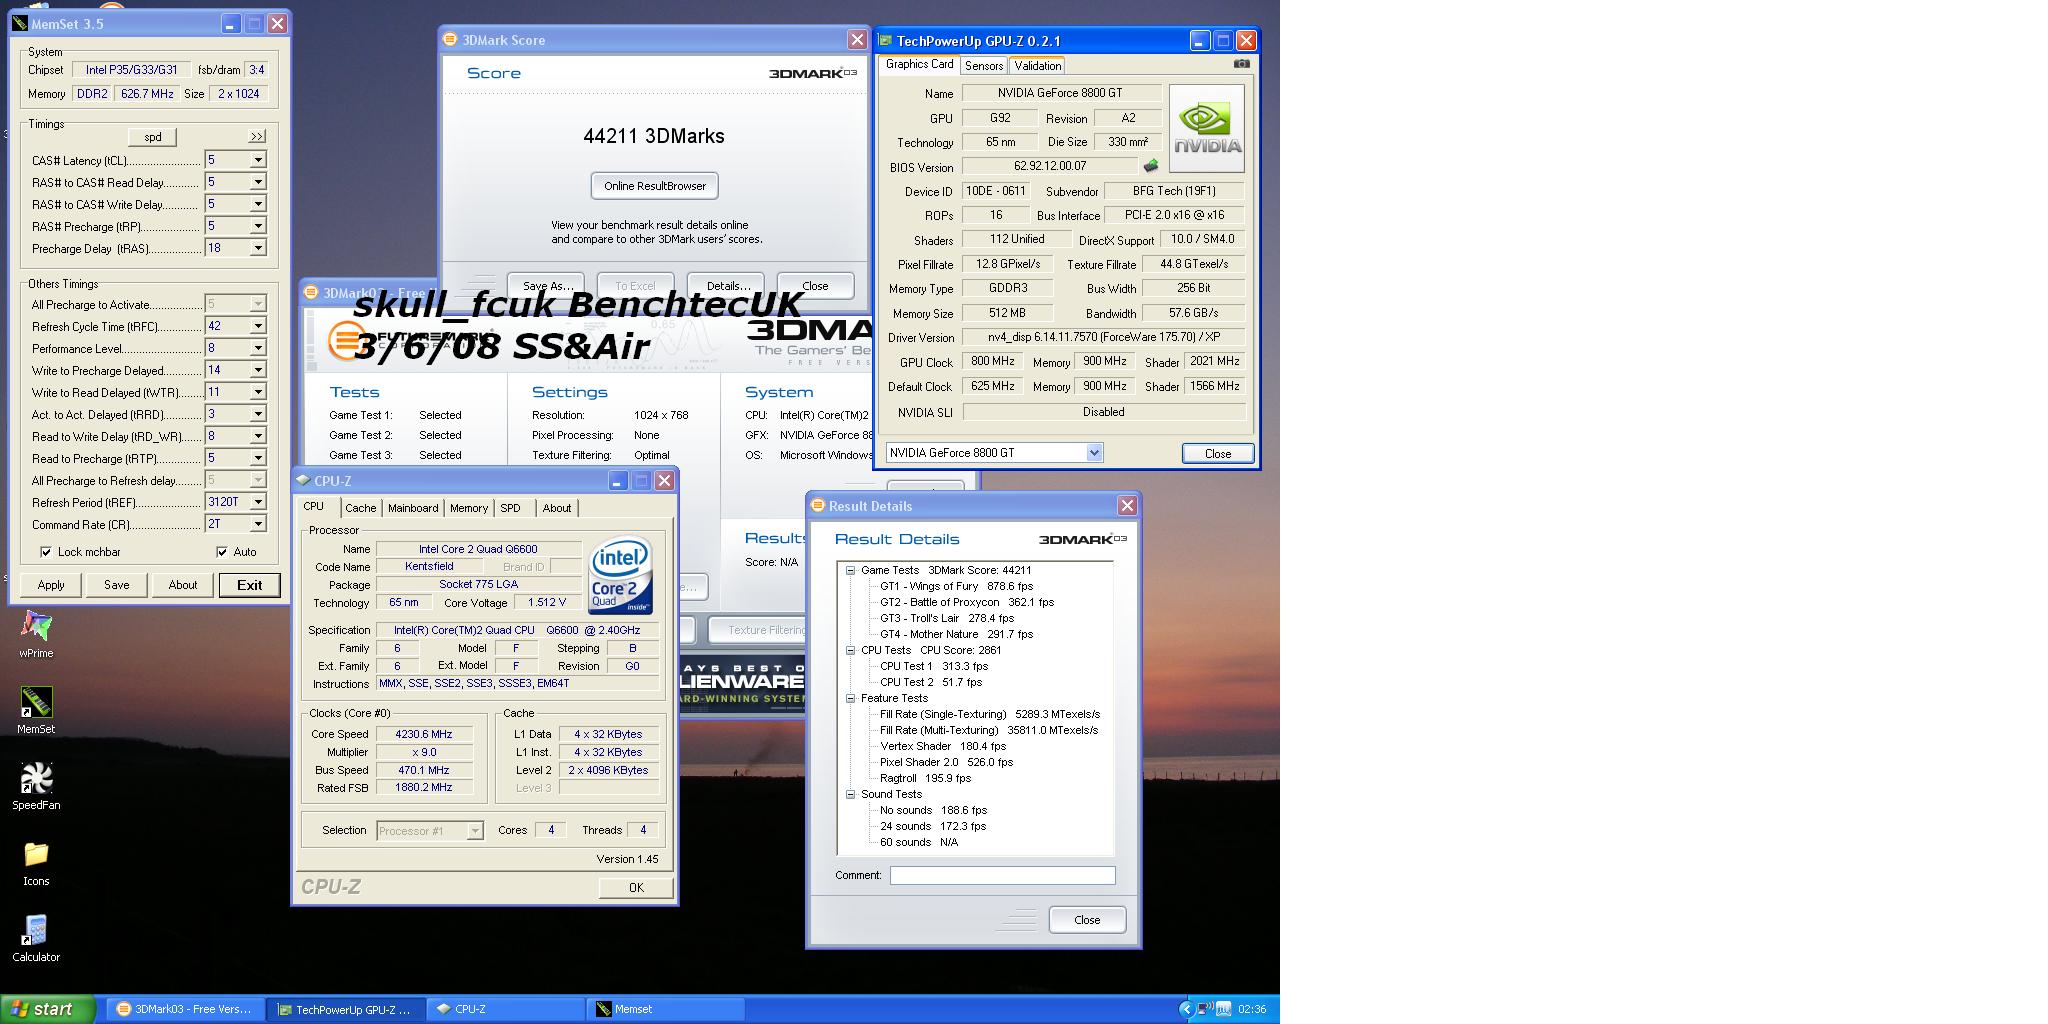Screen dimensions: 2048x1024
Task: Click the Result Details title bar icon
Action: (817, 505)
